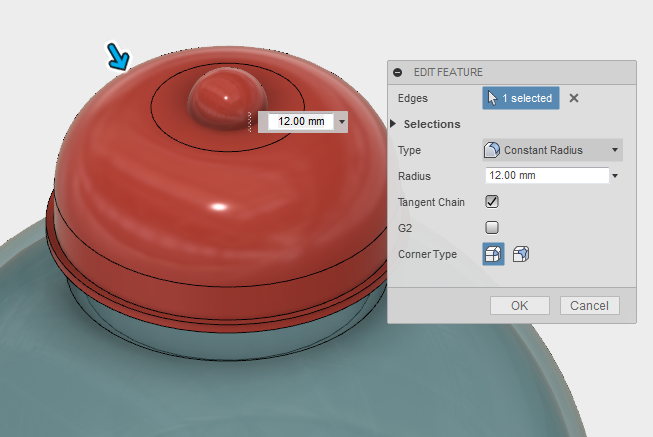Viewport: 653px width, 437px height.
Task: Cancel the fillet edit
Action: point(589,306)
